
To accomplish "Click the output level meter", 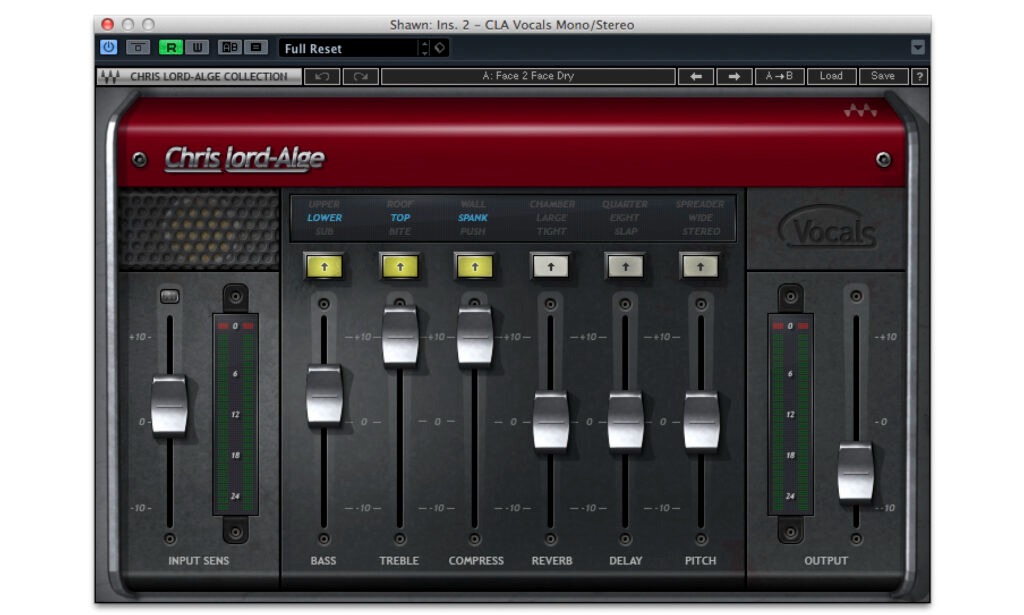I will point(790,415).
